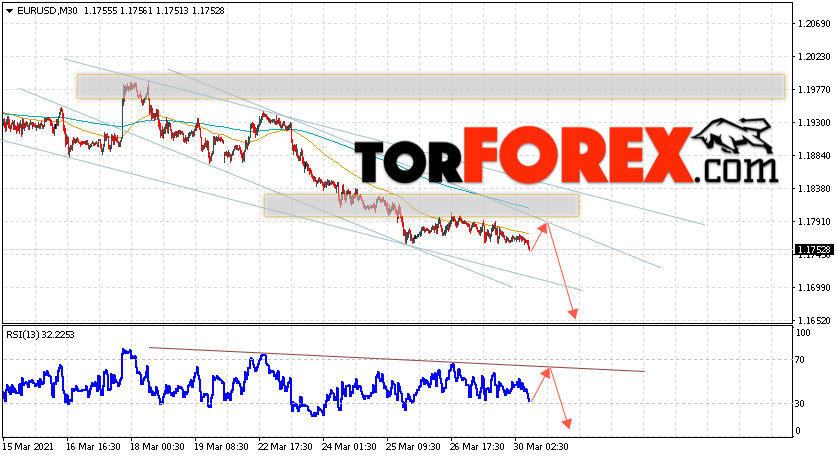Click the TORFOREX.com watermark logo
Image resolution: width=838 pixels, height=458 pixels.
pos(565,154)
